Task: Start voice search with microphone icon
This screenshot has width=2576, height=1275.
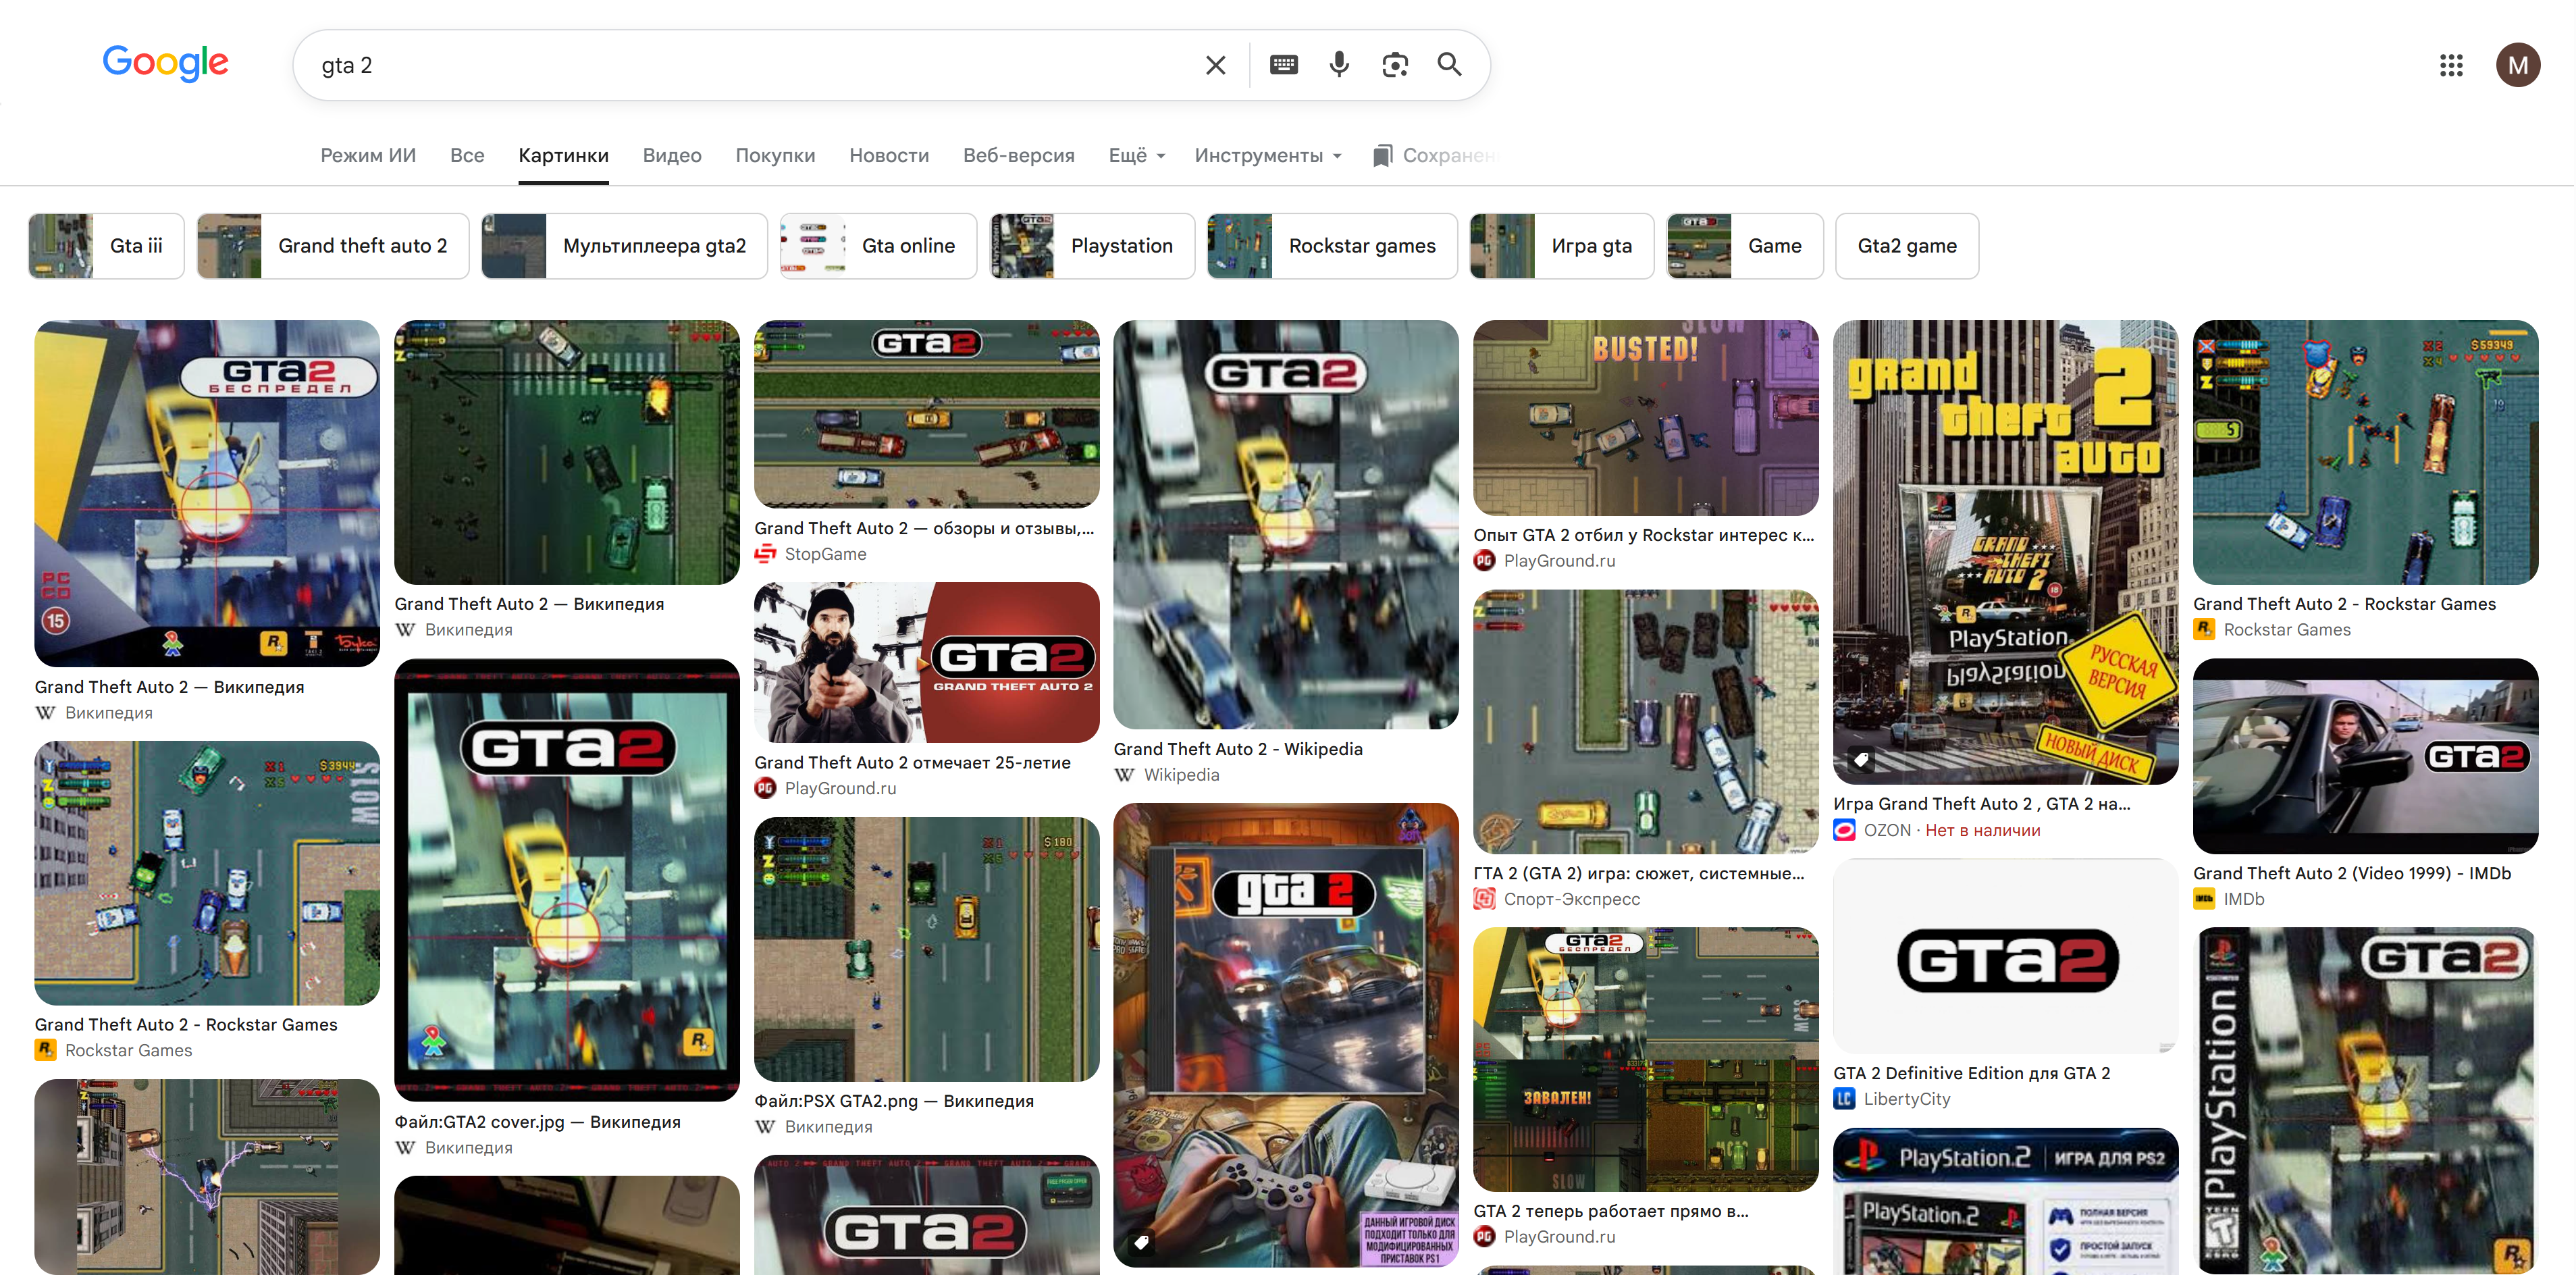Action: point(1339,65)
